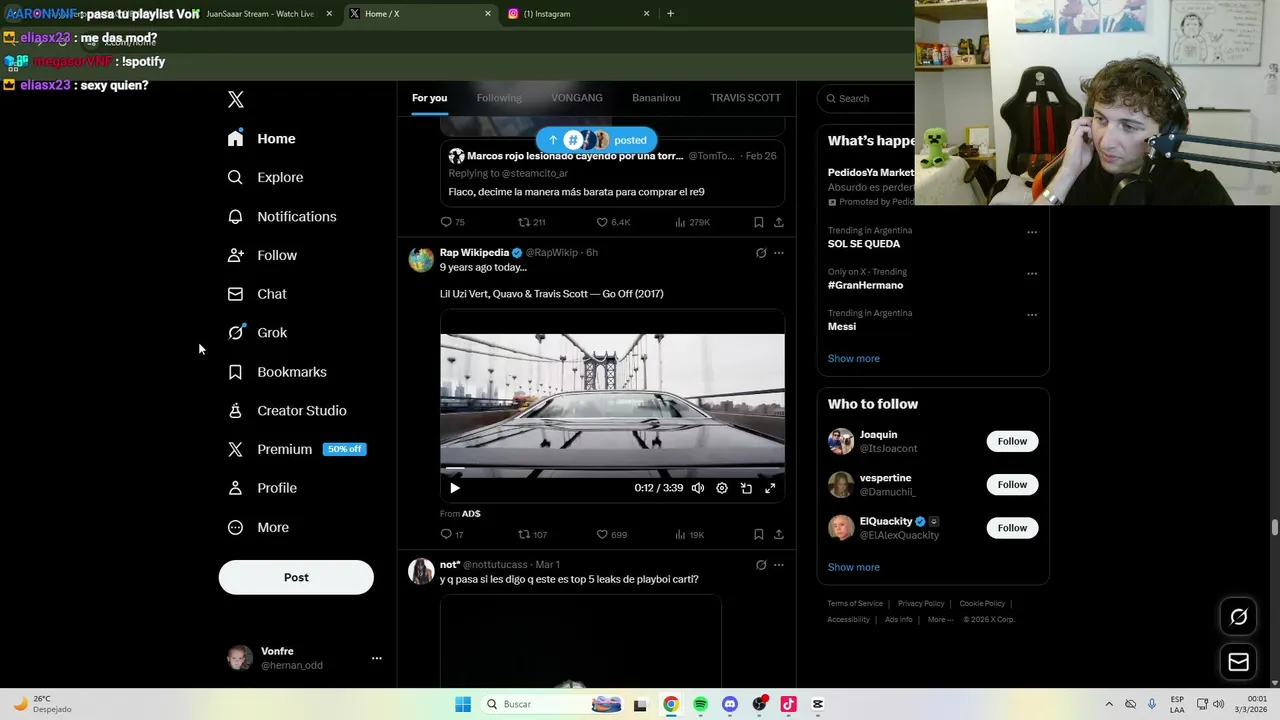Open the Privacy Policy link
1280x720 pixels.
(921, 604)
